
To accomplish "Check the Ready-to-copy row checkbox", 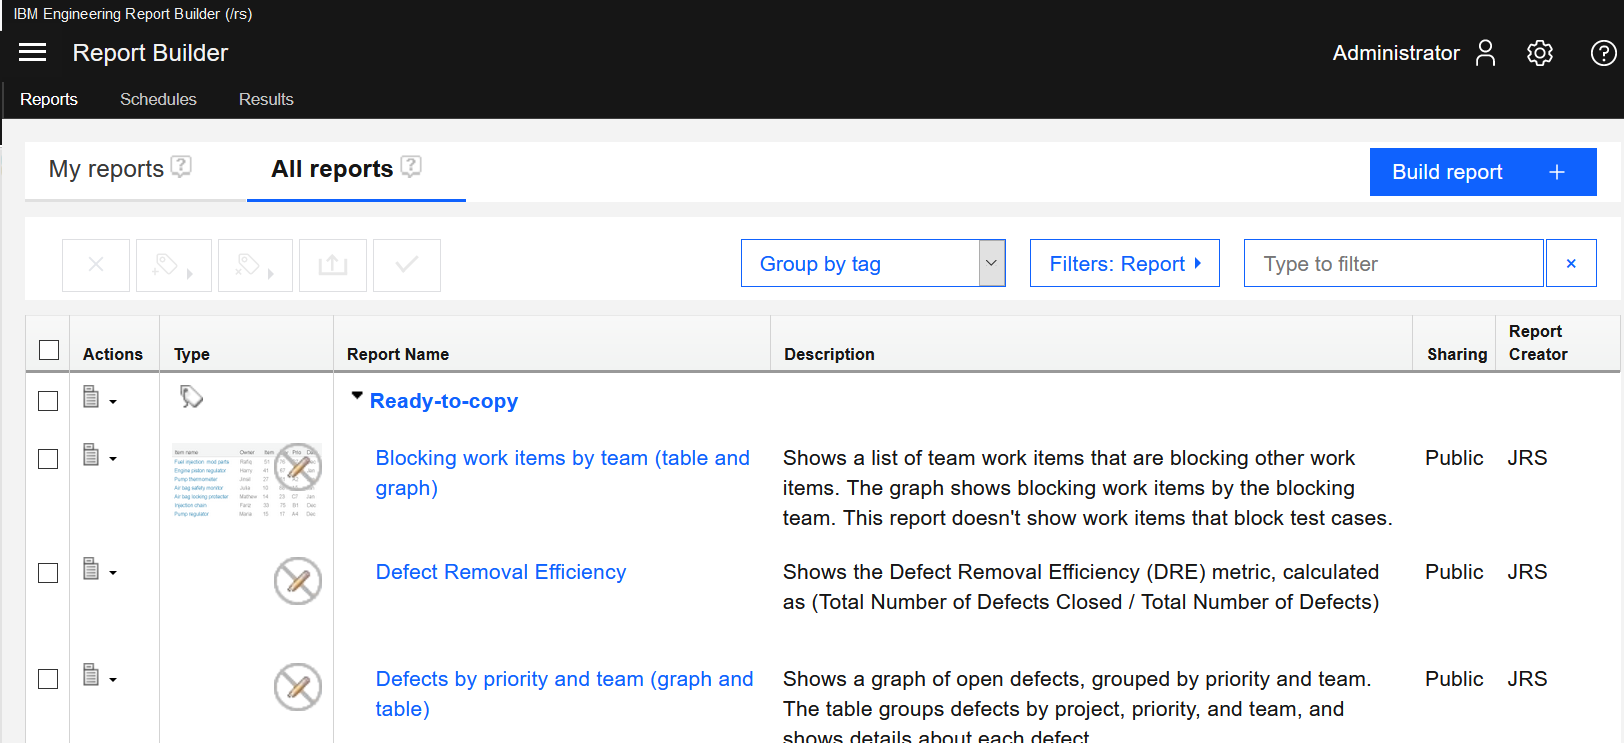I will (48, 401).
